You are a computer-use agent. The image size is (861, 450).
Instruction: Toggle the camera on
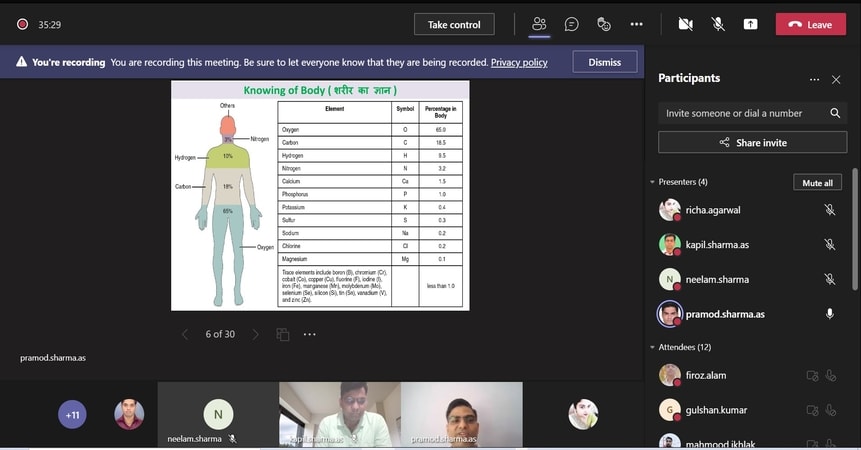pos(685,24)
